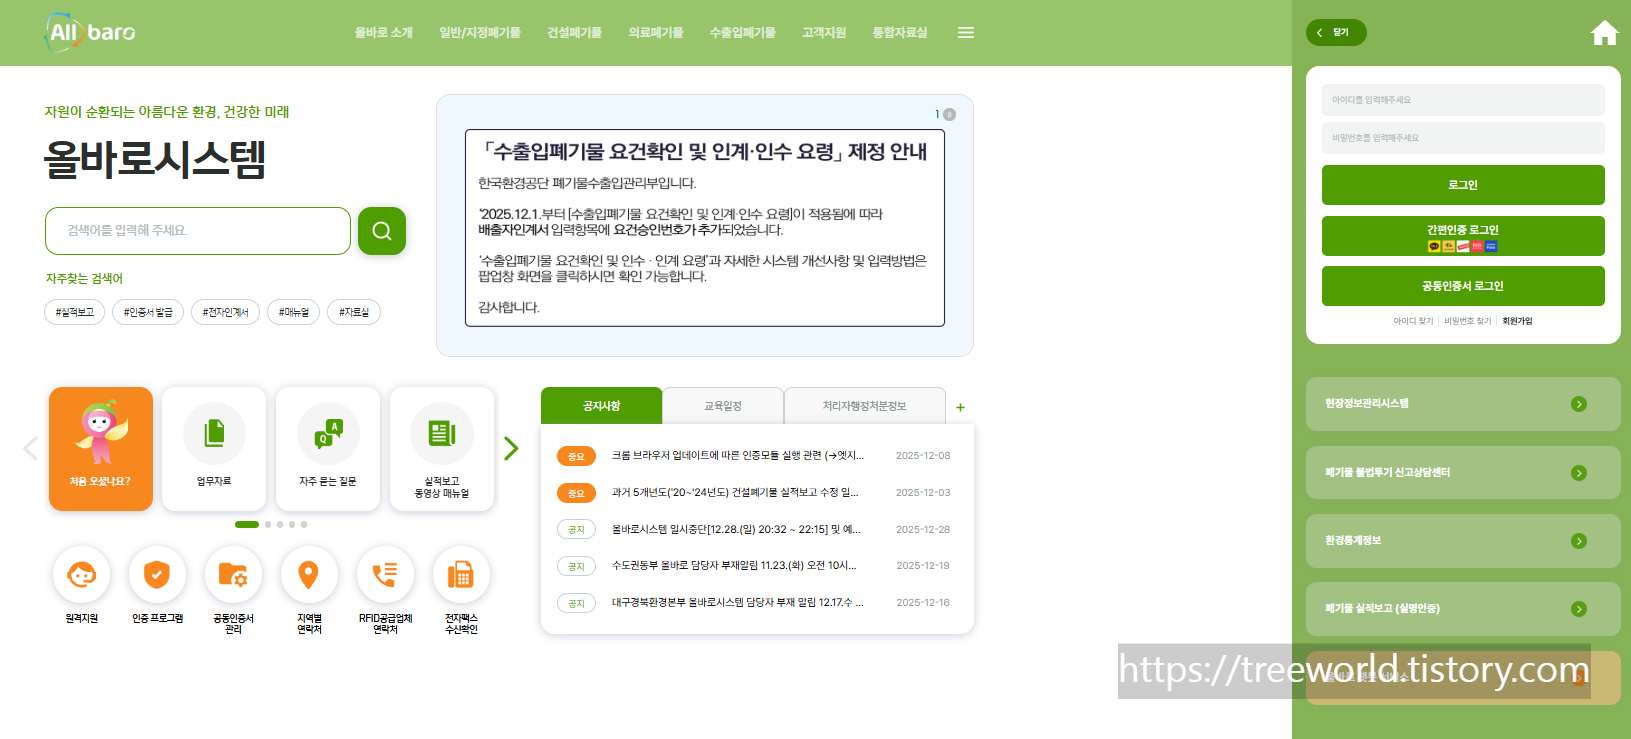This screenshot has width=1631, height=739.
Task: Switch to the 공지사항 tab
Action: (602, 406)
